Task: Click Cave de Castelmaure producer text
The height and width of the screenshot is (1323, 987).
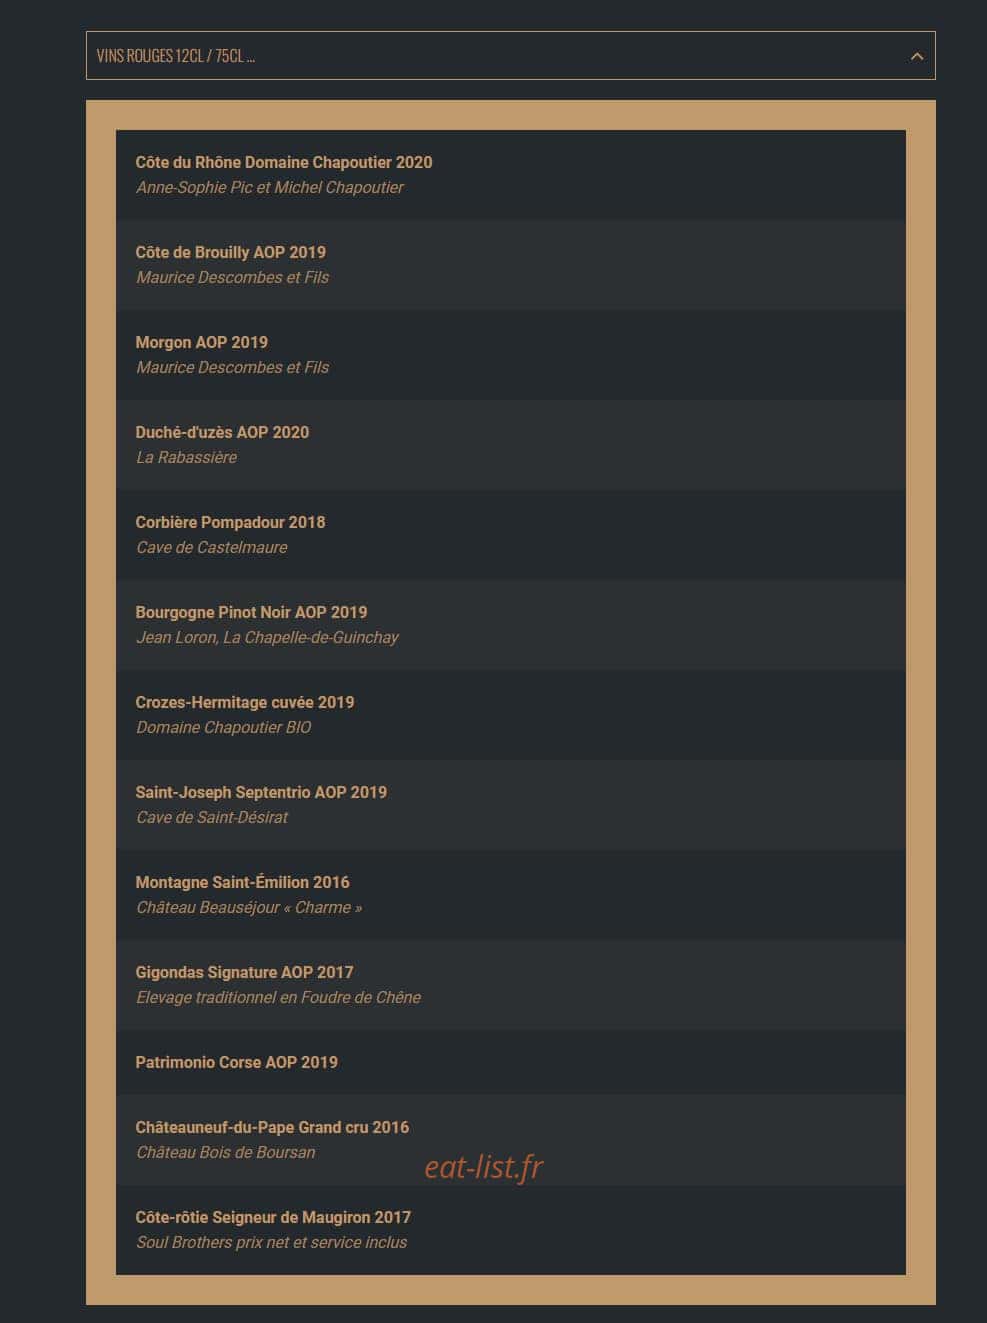Action: click(212, 547)
